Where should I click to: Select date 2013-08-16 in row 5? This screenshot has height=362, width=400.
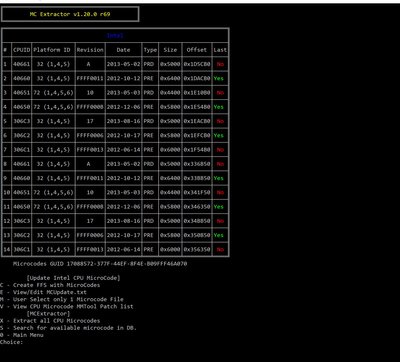tap(123, 121)
